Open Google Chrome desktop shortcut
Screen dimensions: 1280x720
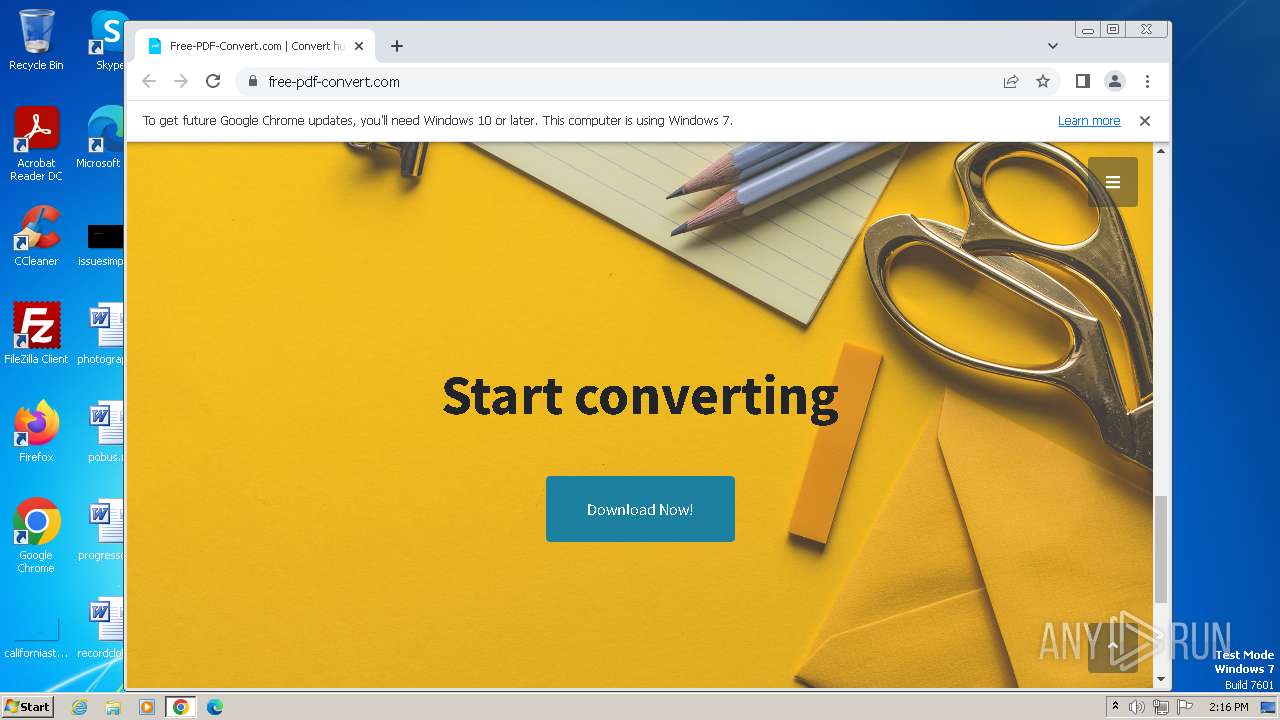(36, 536)
